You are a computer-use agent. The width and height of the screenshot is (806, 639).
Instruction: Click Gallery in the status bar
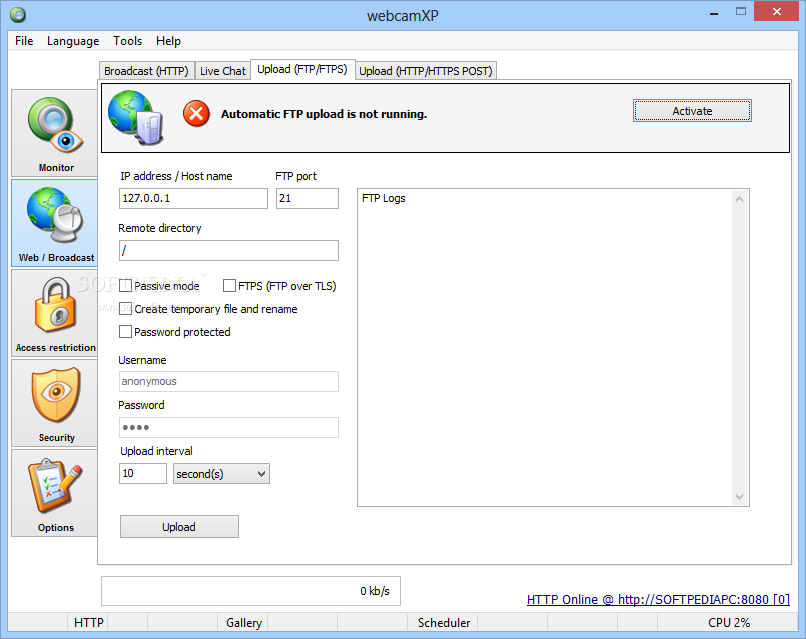tap(244, 623)
